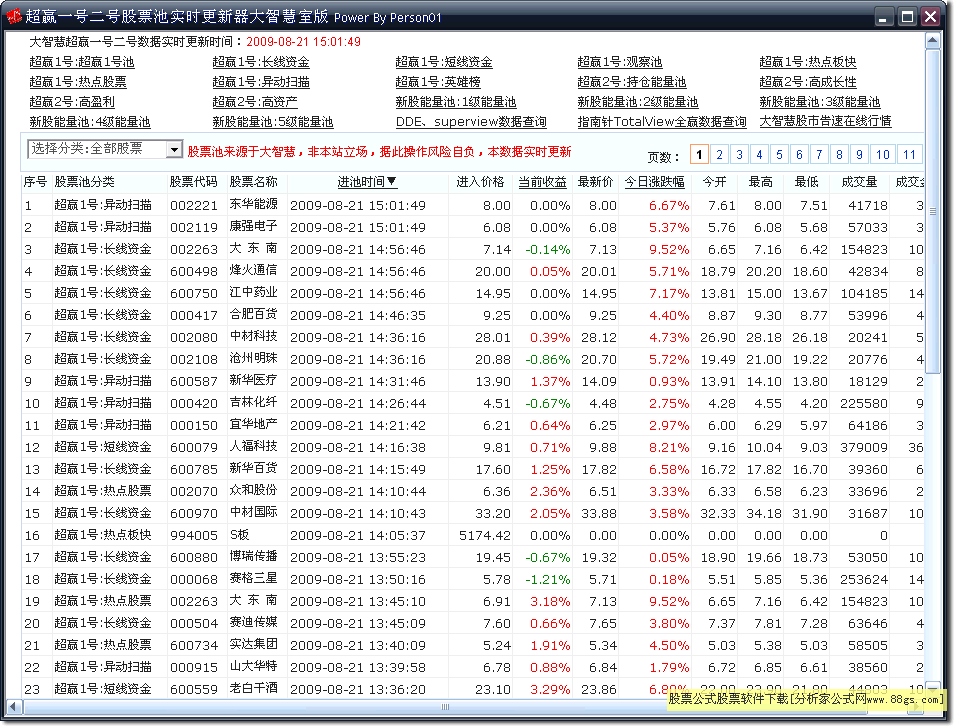Open the 新股能量池:3级能量池 link
Image resolution: width=957 pixels, height=728 pixels.
[819, 102]
